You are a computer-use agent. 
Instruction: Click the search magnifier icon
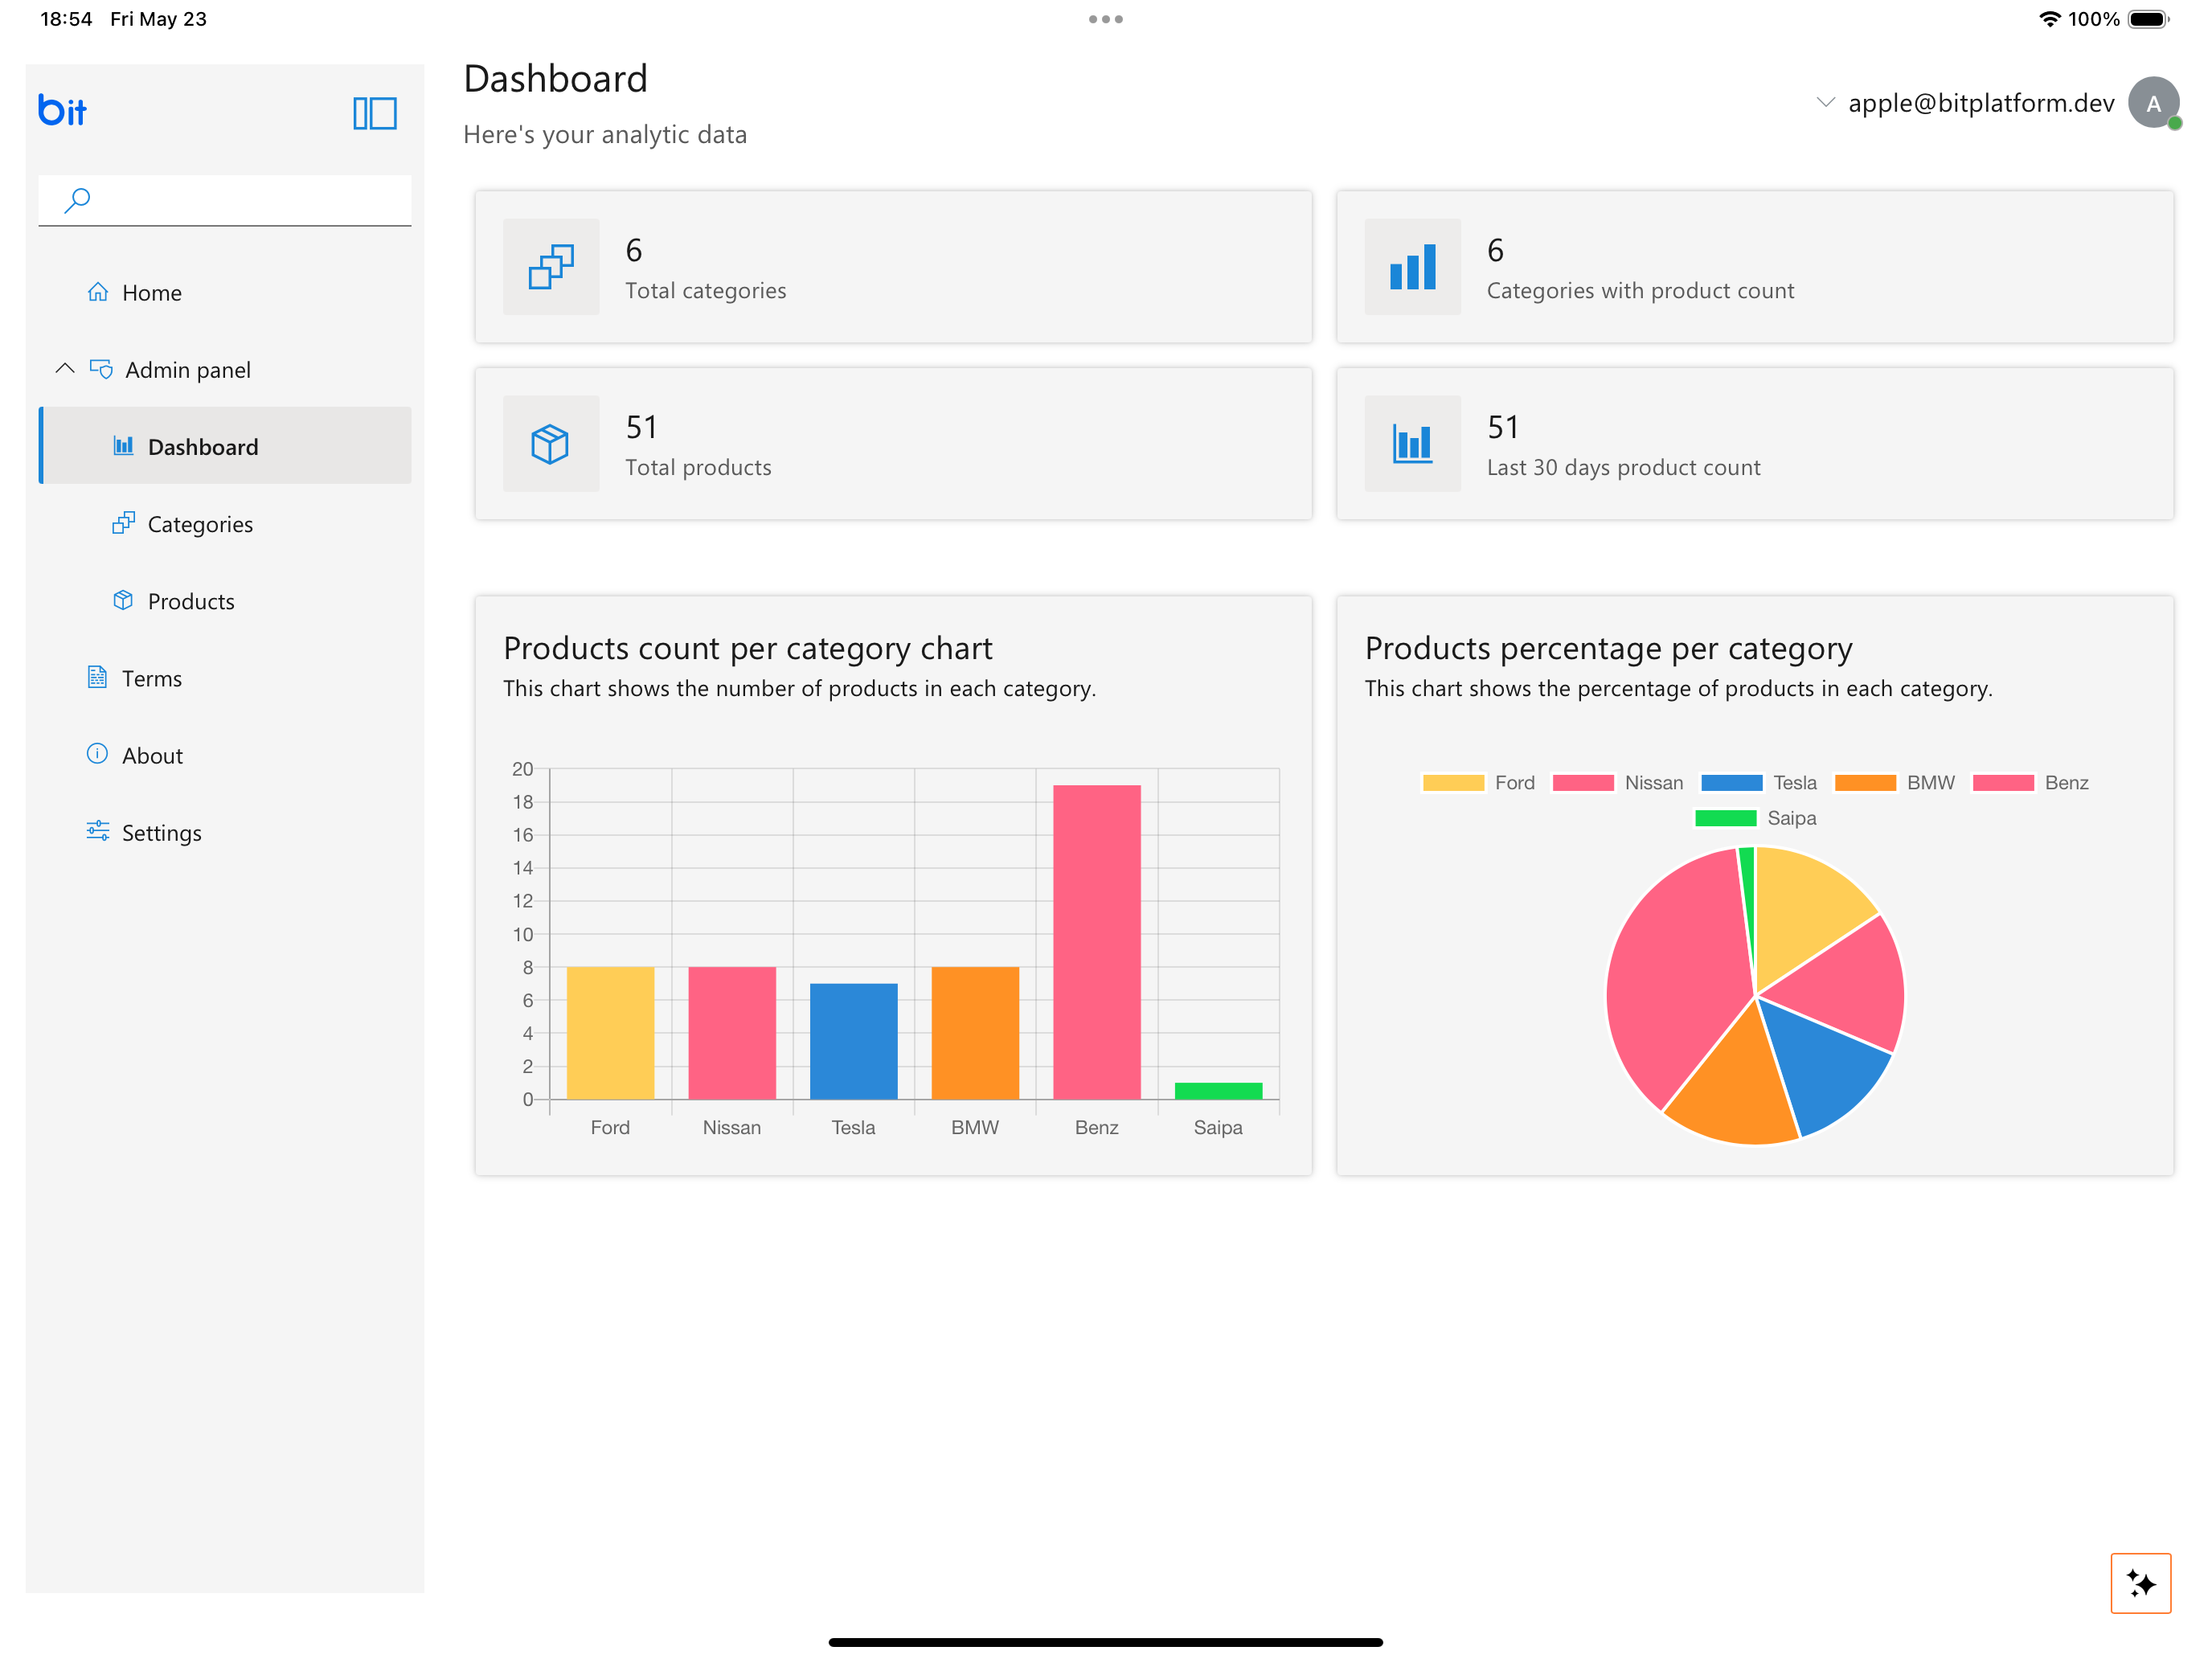click(x=77, y=200)
